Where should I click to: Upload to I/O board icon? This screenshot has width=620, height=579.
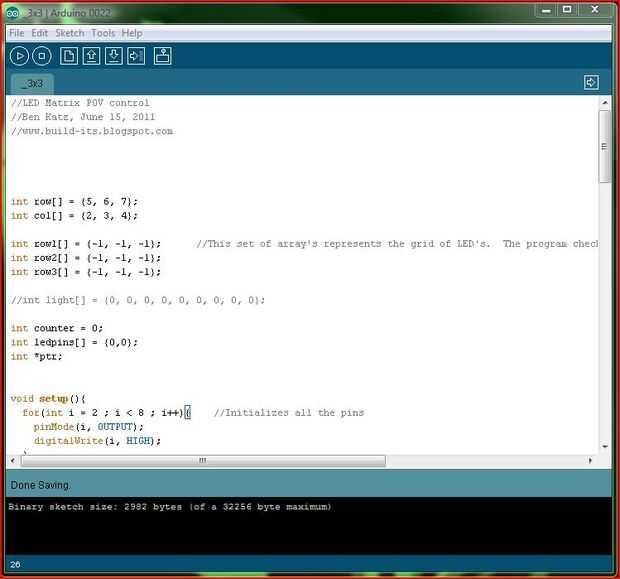(x=136, y=56)
